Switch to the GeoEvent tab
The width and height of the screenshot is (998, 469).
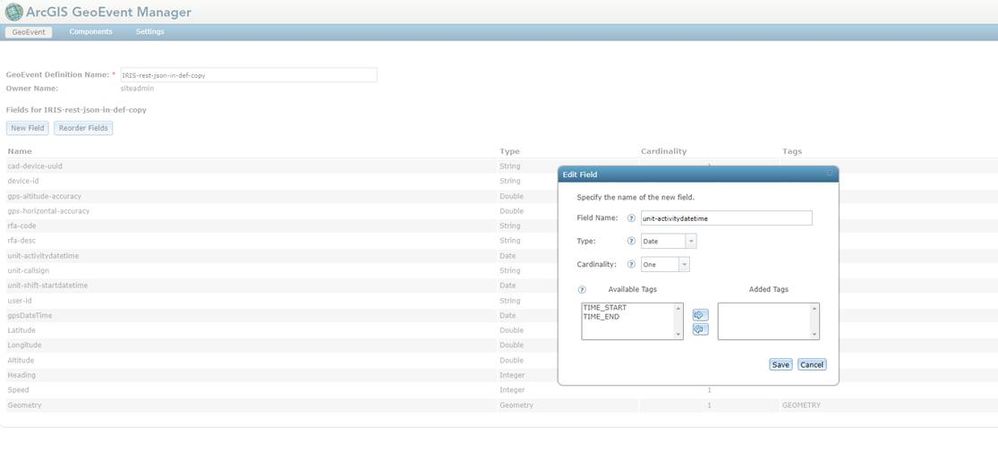point(29,32)
